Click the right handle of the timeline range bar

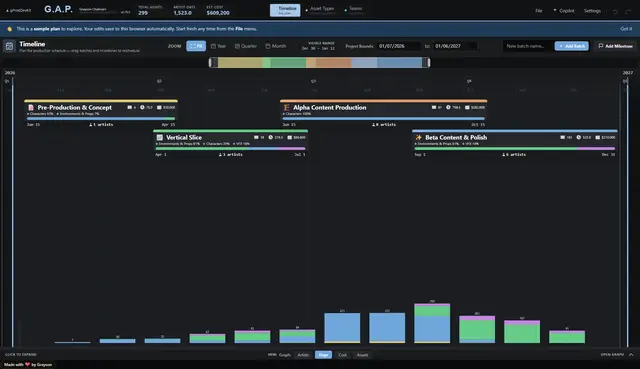(428, 62)
